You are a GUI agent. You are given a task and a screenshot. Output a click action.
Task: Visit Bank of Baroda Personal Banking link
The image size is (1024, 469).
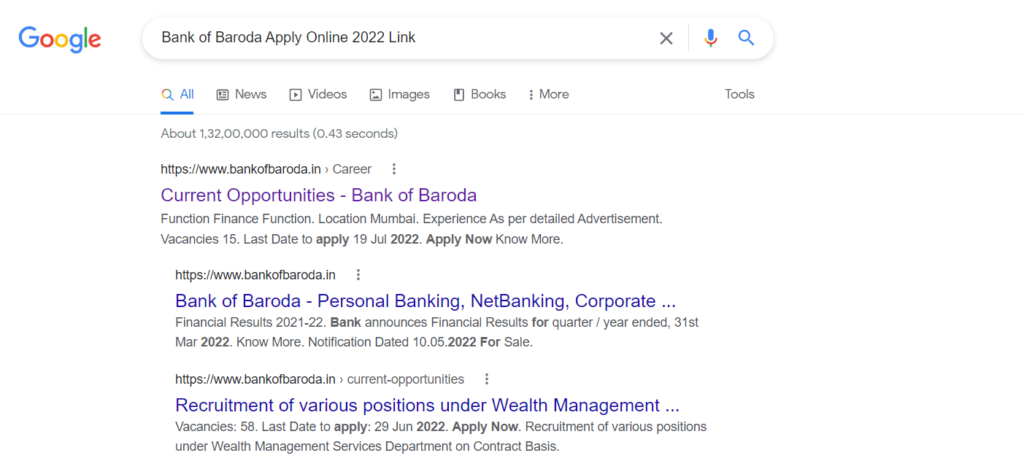pos(425,301)
